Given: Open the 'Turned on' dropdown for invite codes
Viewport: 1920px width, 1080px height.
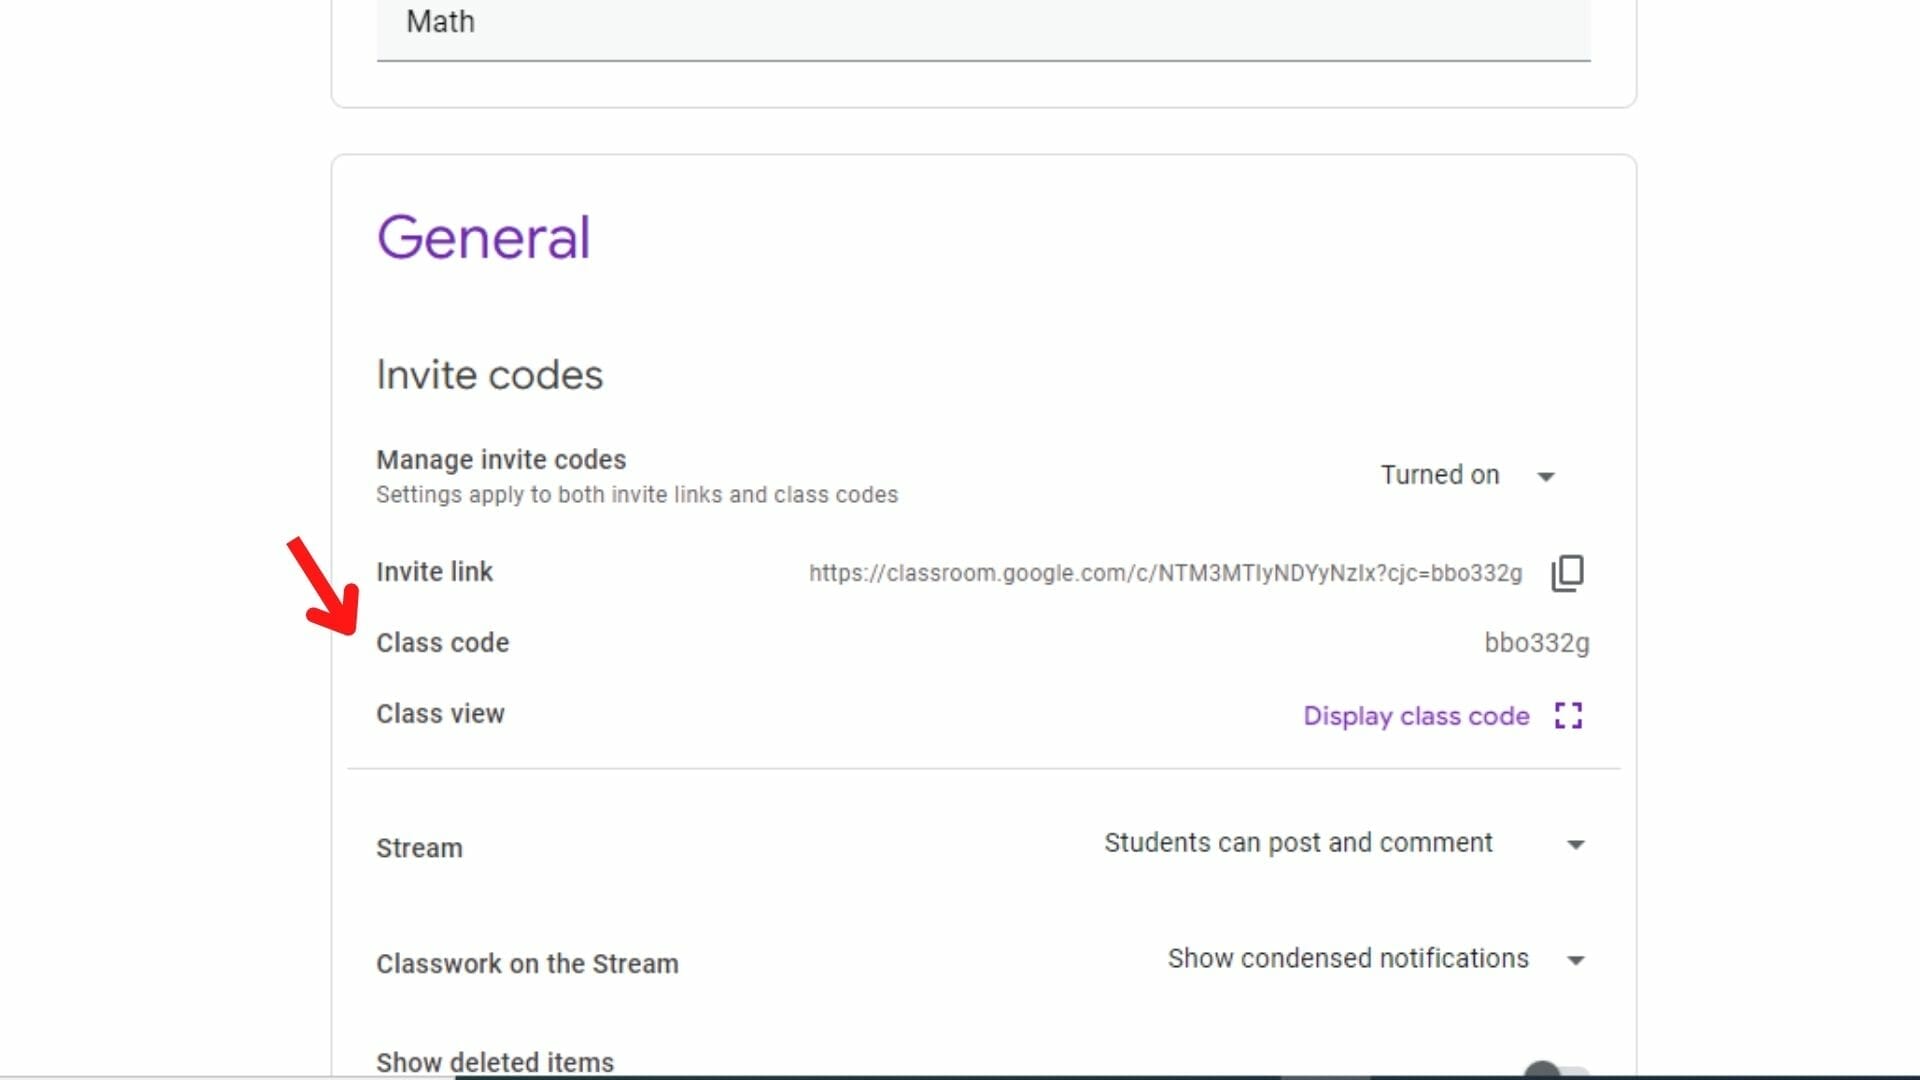Looking at the screenshot, I should (x=1546, y=477).
